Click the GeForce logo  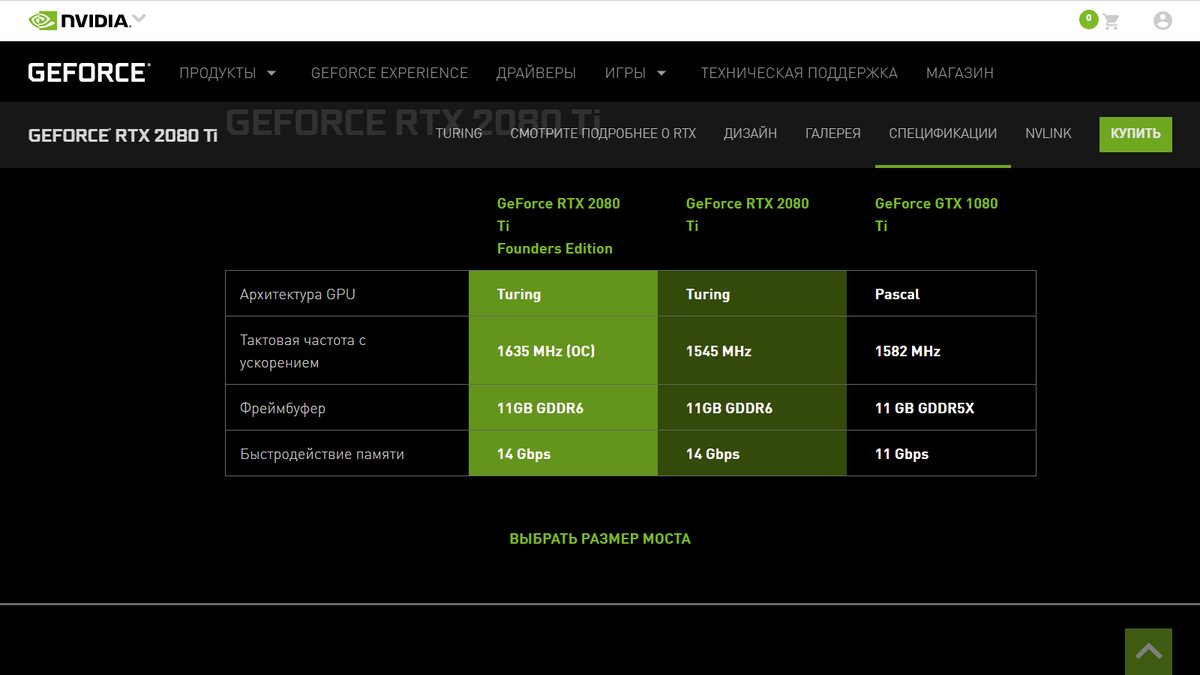89,72
